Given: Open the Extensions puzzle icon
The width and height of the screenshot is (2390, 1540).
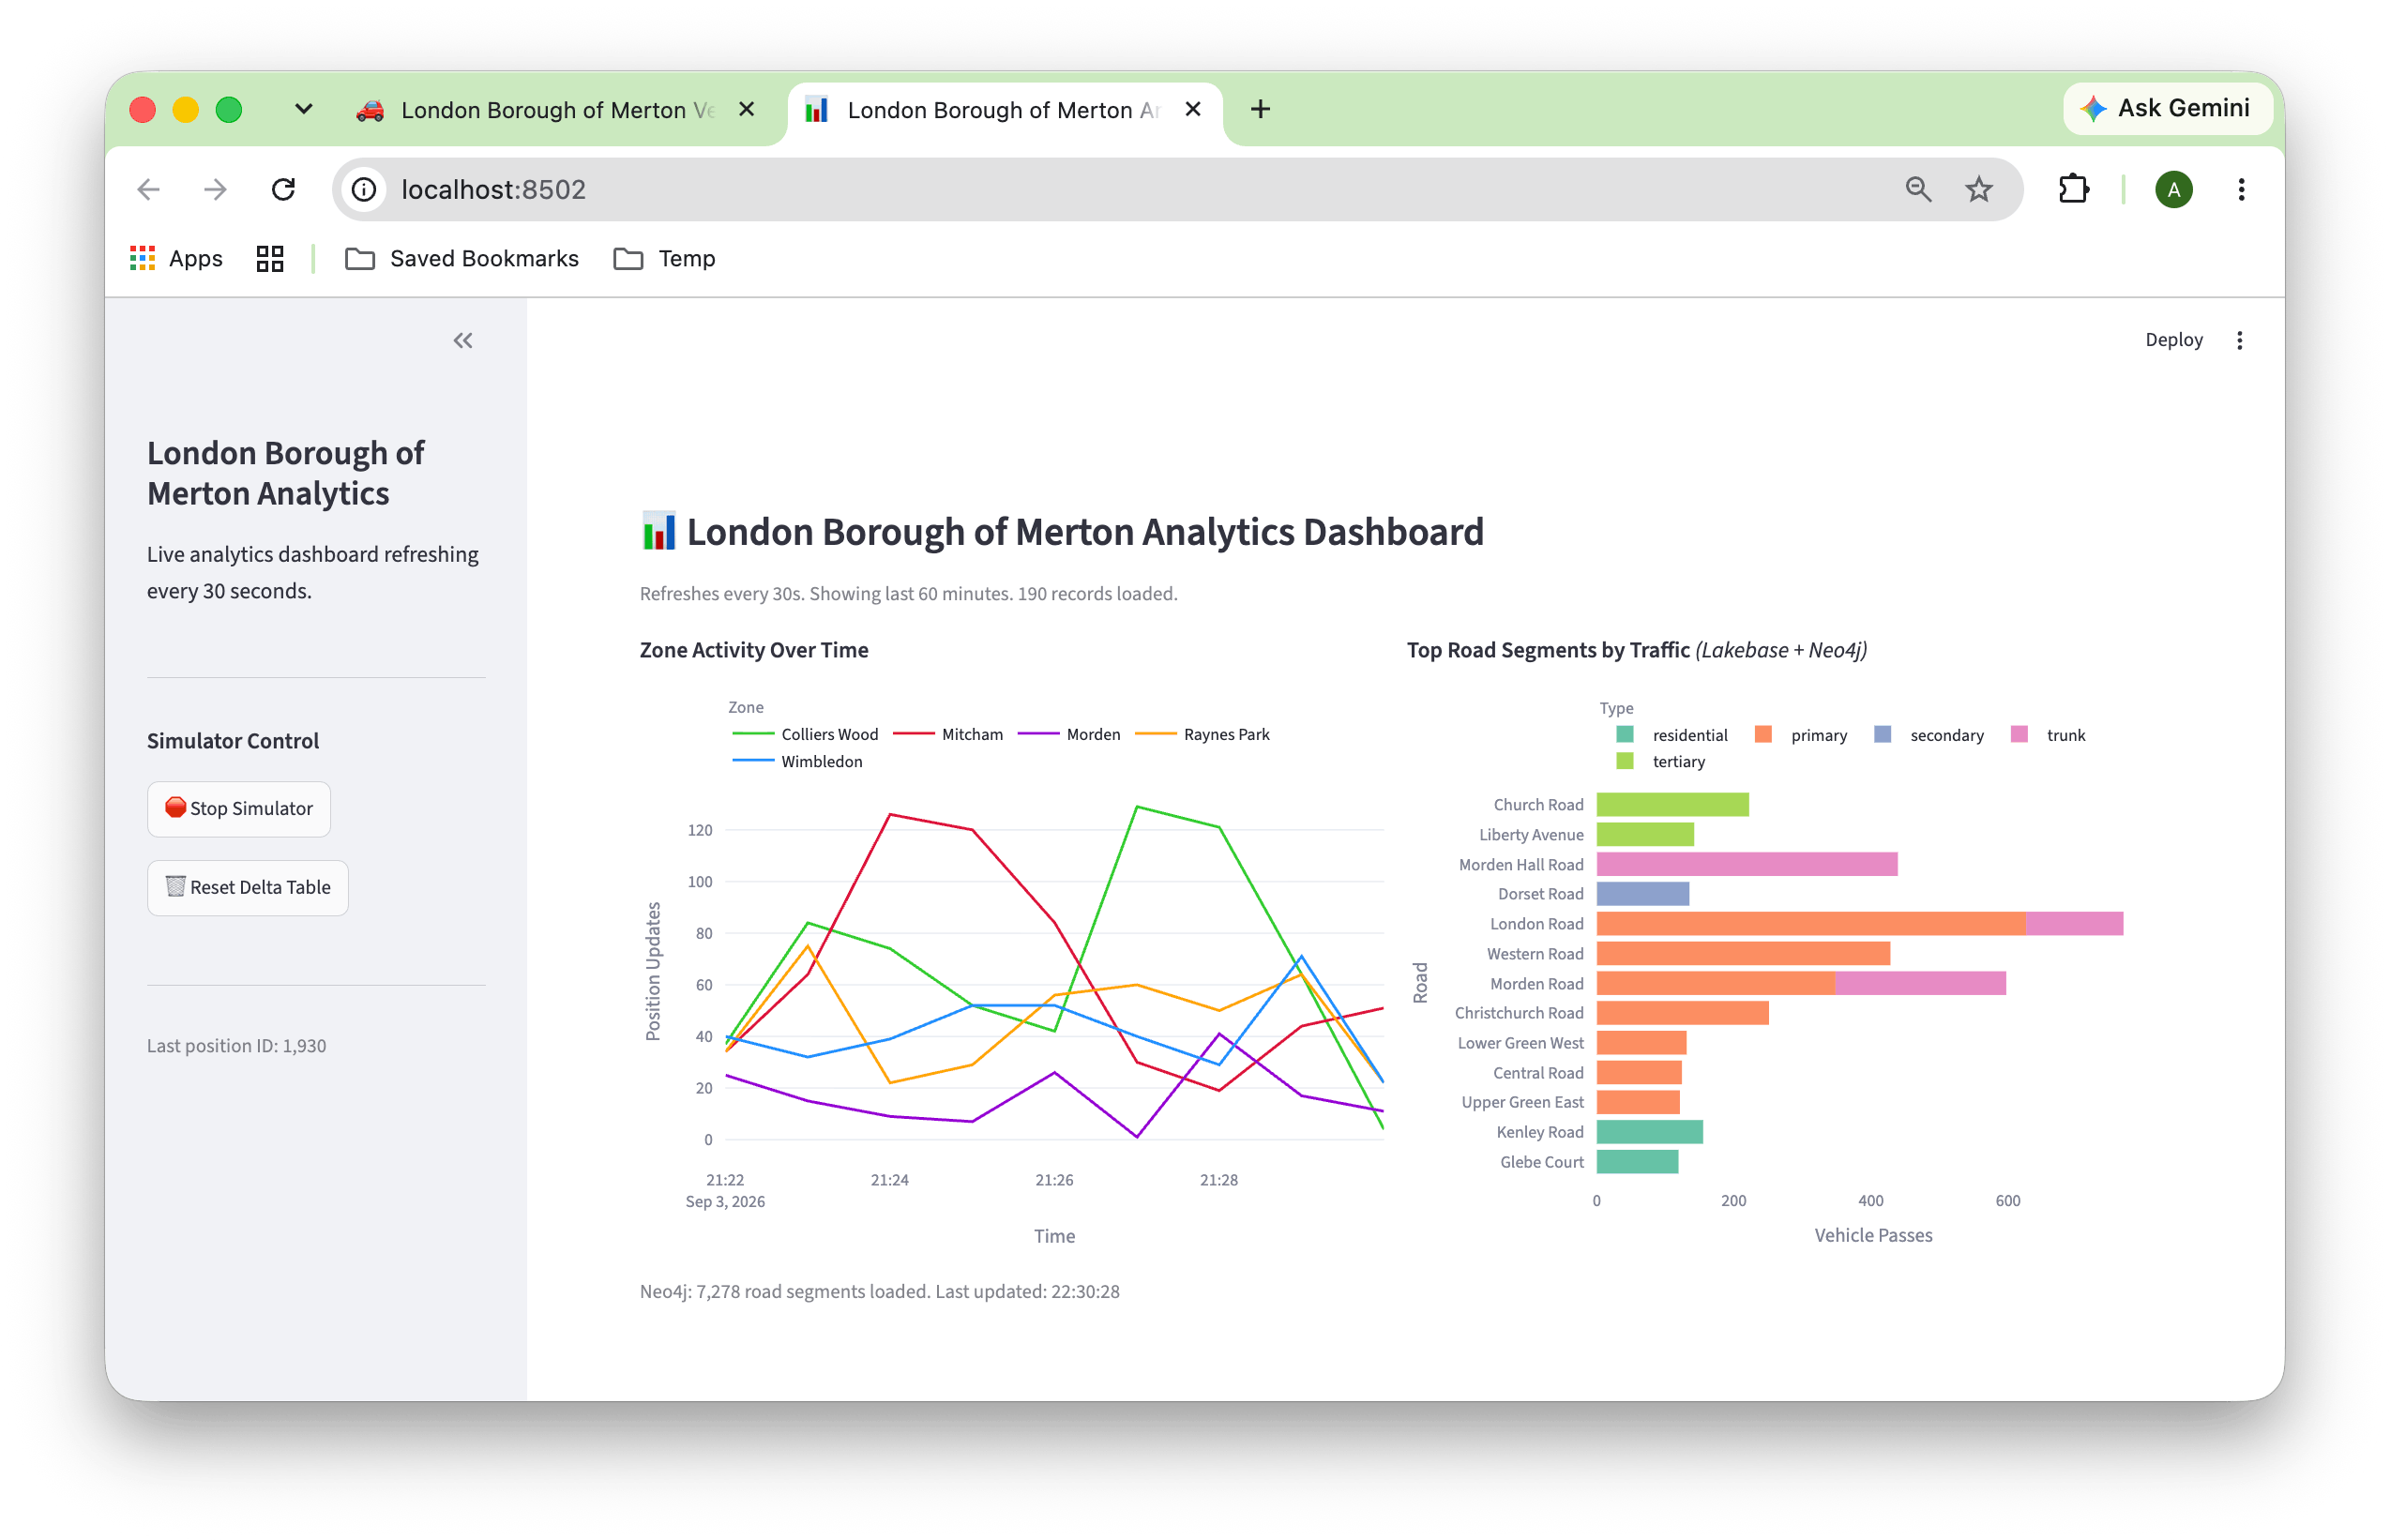Looking at the screenshot, I should pos(2073,189).
